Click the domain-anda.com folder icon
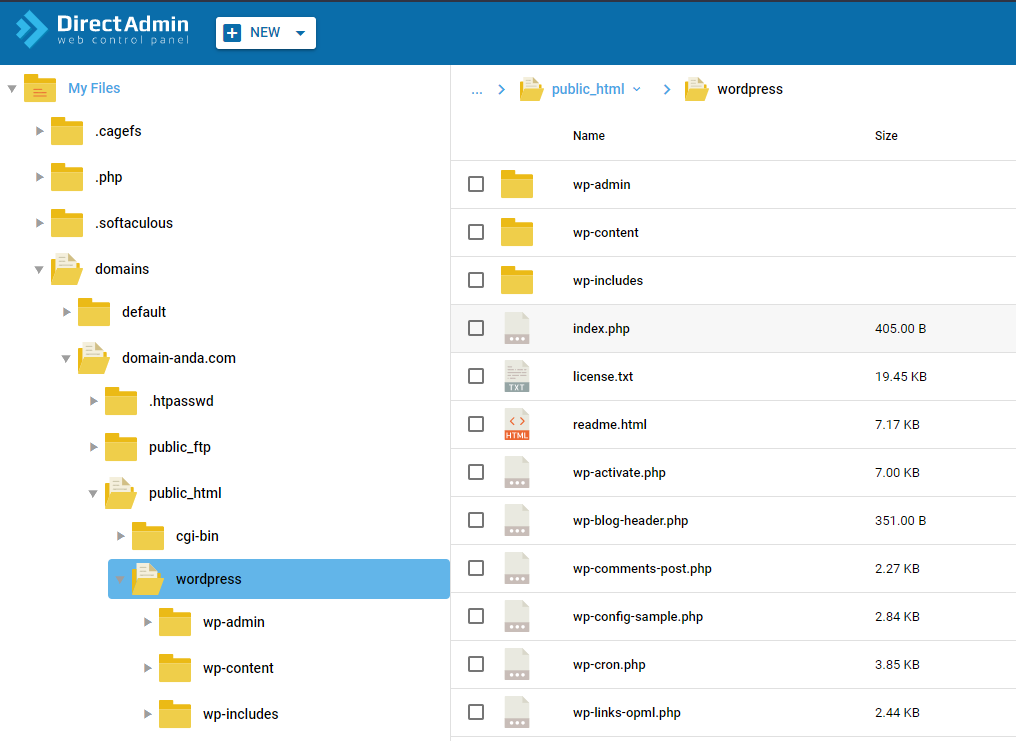 (x=94, y=358)
